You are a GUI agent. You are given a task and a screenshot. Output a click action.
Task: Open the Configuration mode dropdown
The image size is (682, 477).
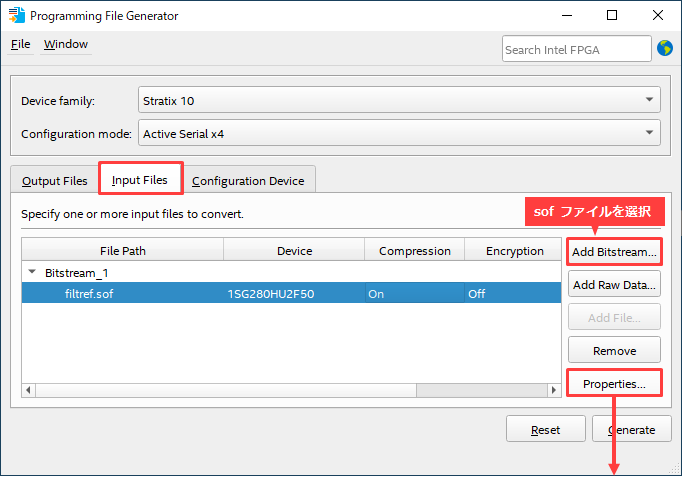(398, 132)
